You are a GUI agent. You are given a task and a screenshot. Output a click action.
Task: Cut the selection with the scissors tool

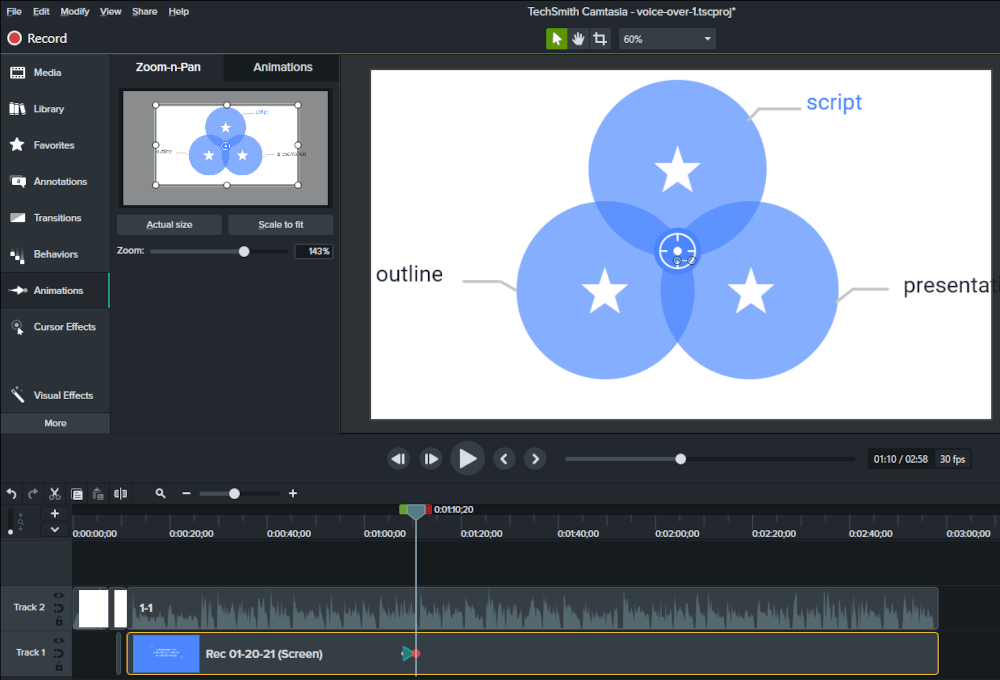pos(54,493)
